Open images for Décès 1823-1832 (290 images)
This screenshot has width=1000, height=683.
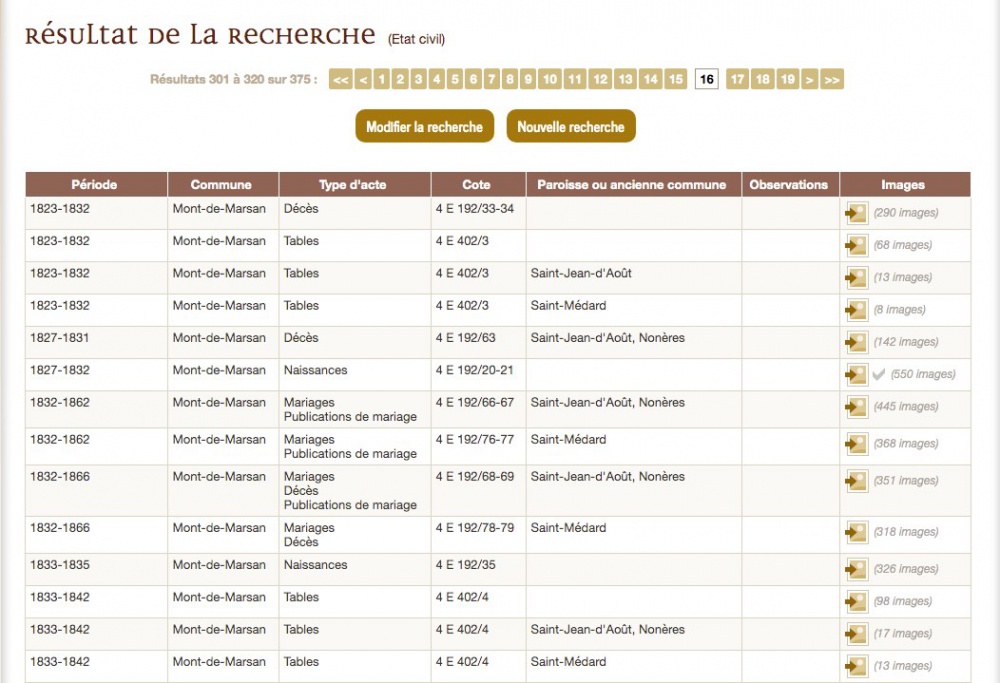[856, 213]
